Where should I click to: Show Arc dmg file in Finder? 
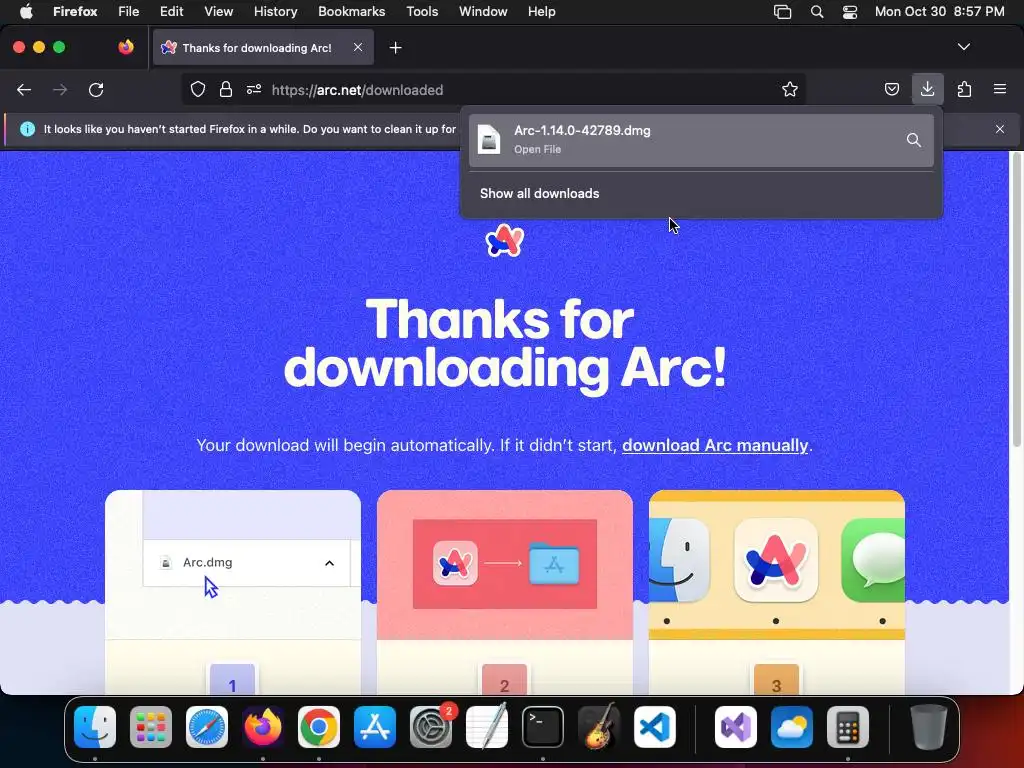tap(914, 140)
